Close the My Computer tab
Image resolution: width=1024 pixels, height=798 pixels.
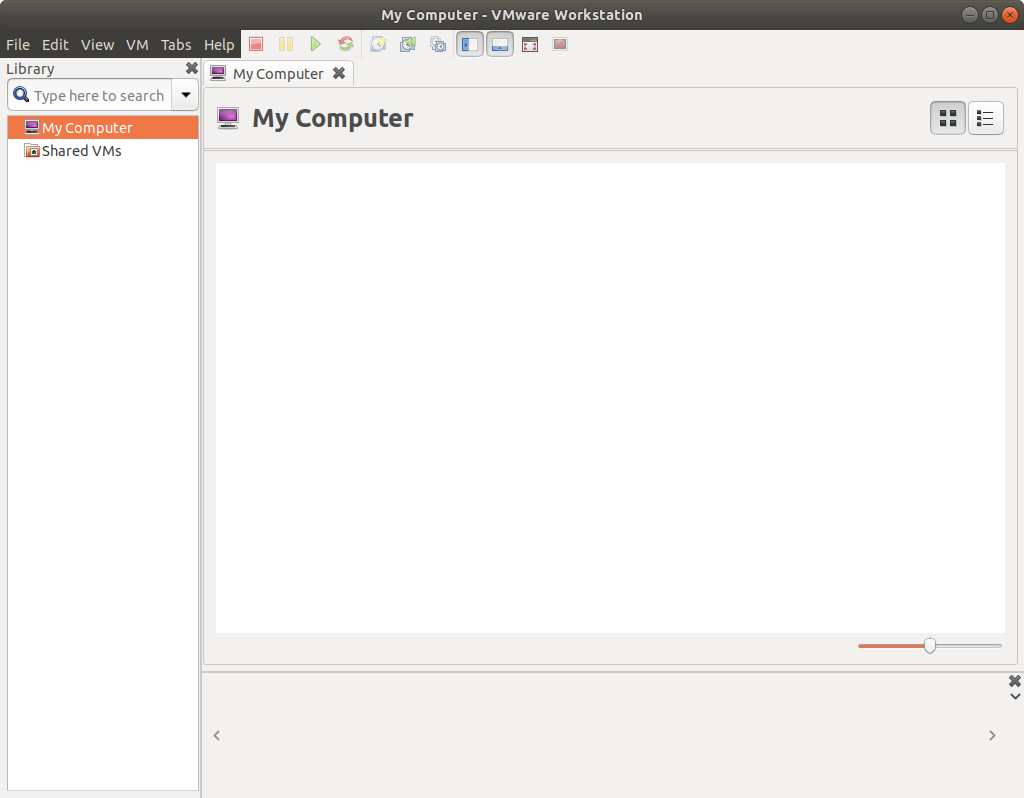tap(339, 73)
